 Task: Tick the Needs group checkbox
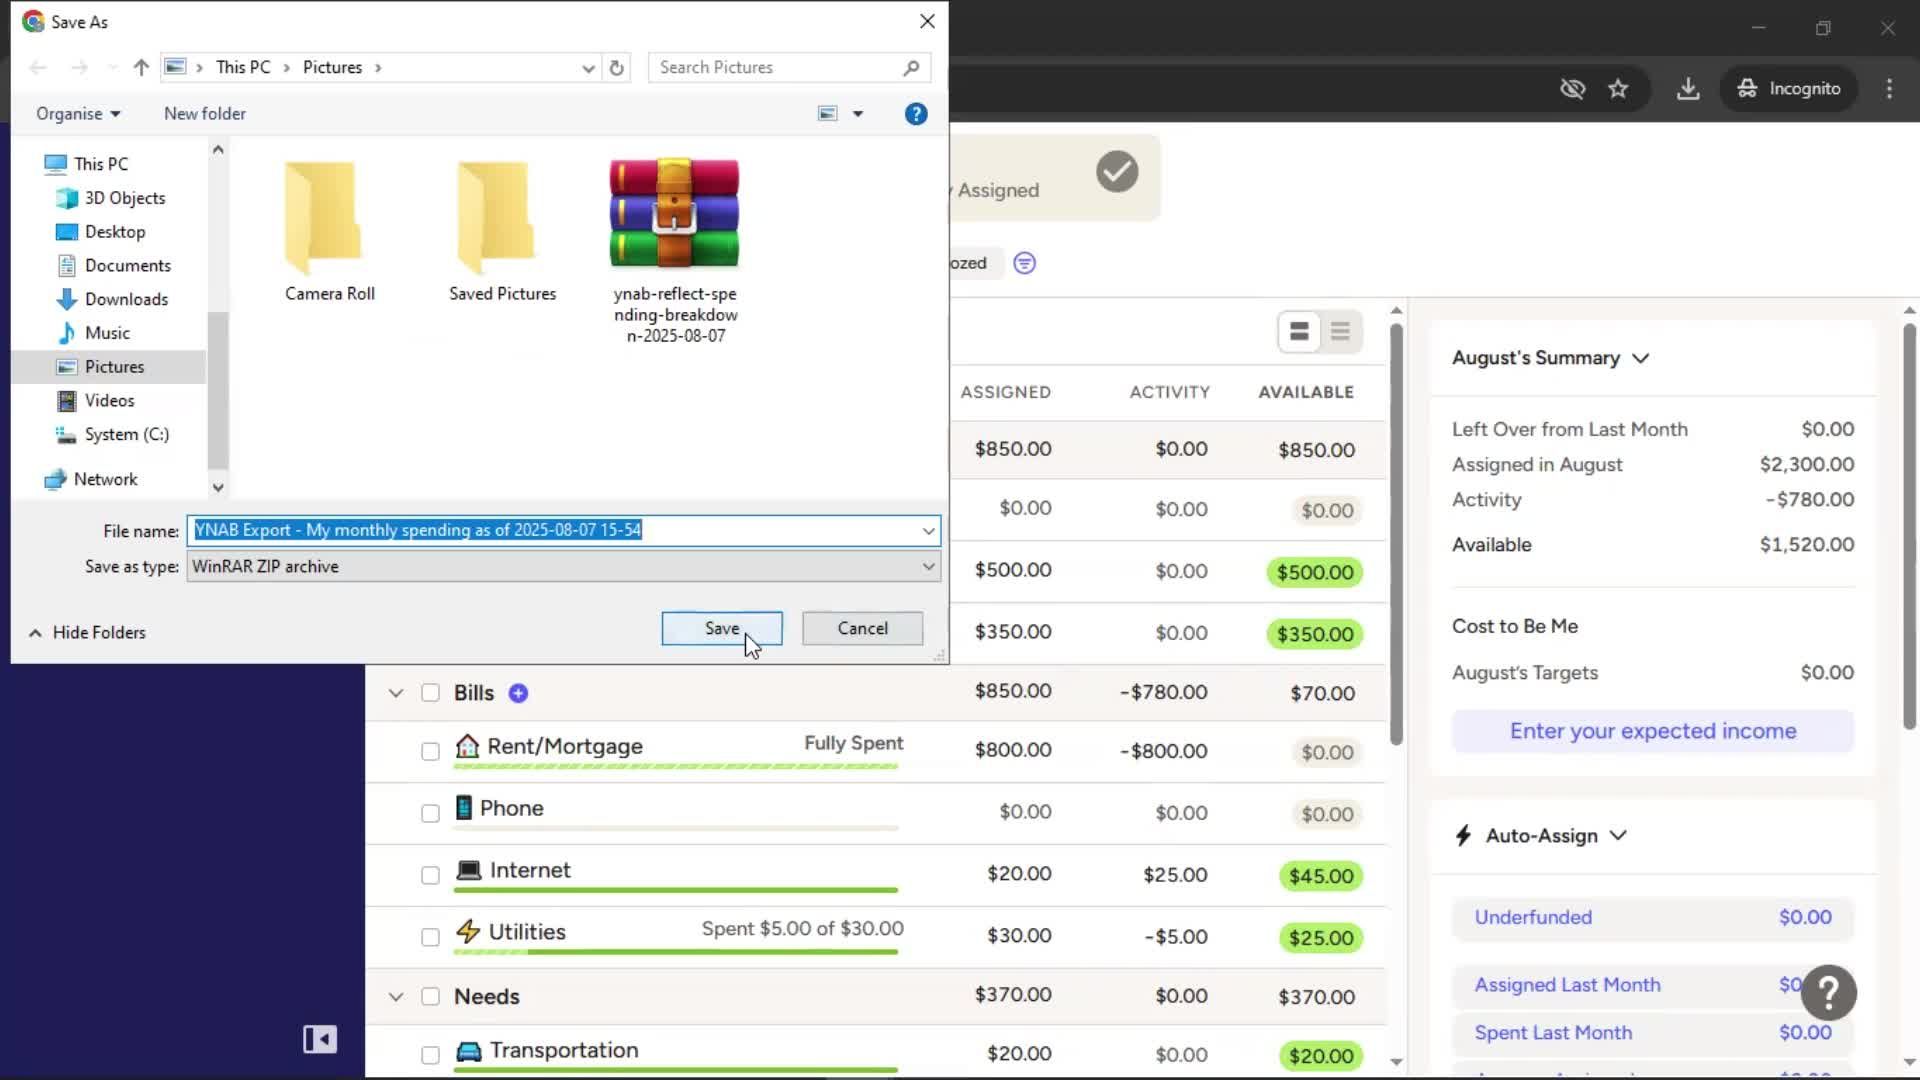[430, 997]
